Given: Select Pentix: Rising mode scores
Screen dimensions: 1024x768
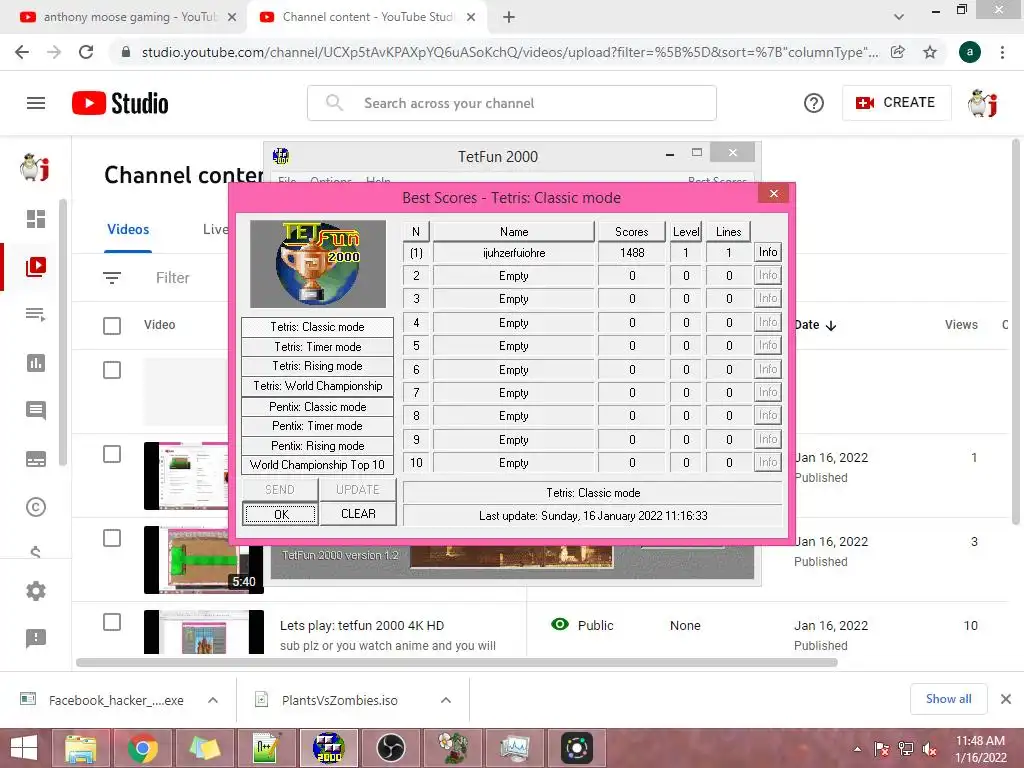Looking at the screenshot, I should point(317,445).
